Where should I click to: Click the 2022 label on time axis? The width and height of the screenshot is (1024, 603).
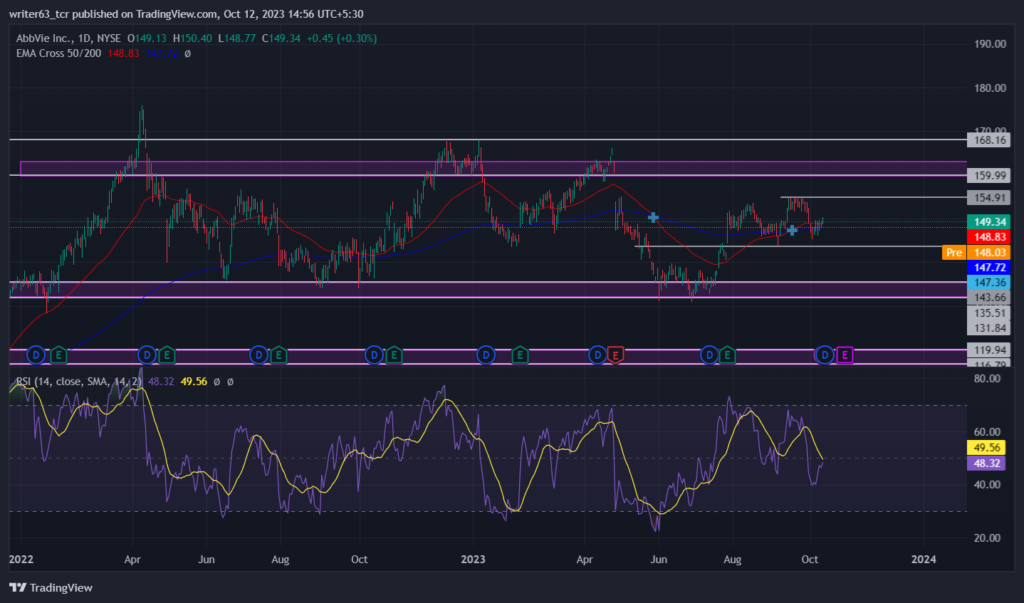[21, 560]
